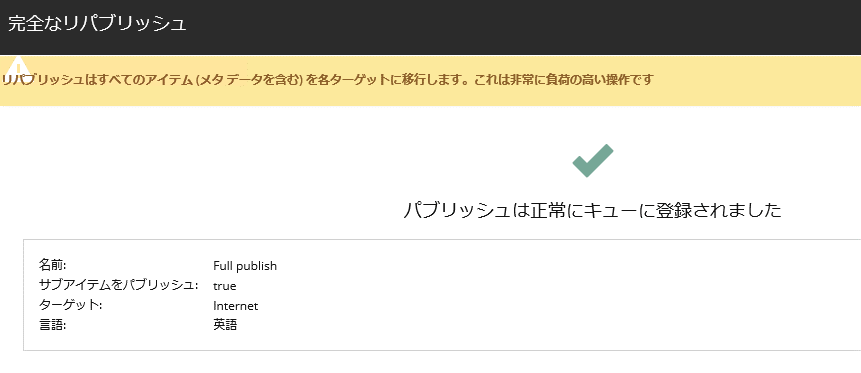The image size is (861, 373).
Task: Click the 言語 label
Action: coord(52,325)
